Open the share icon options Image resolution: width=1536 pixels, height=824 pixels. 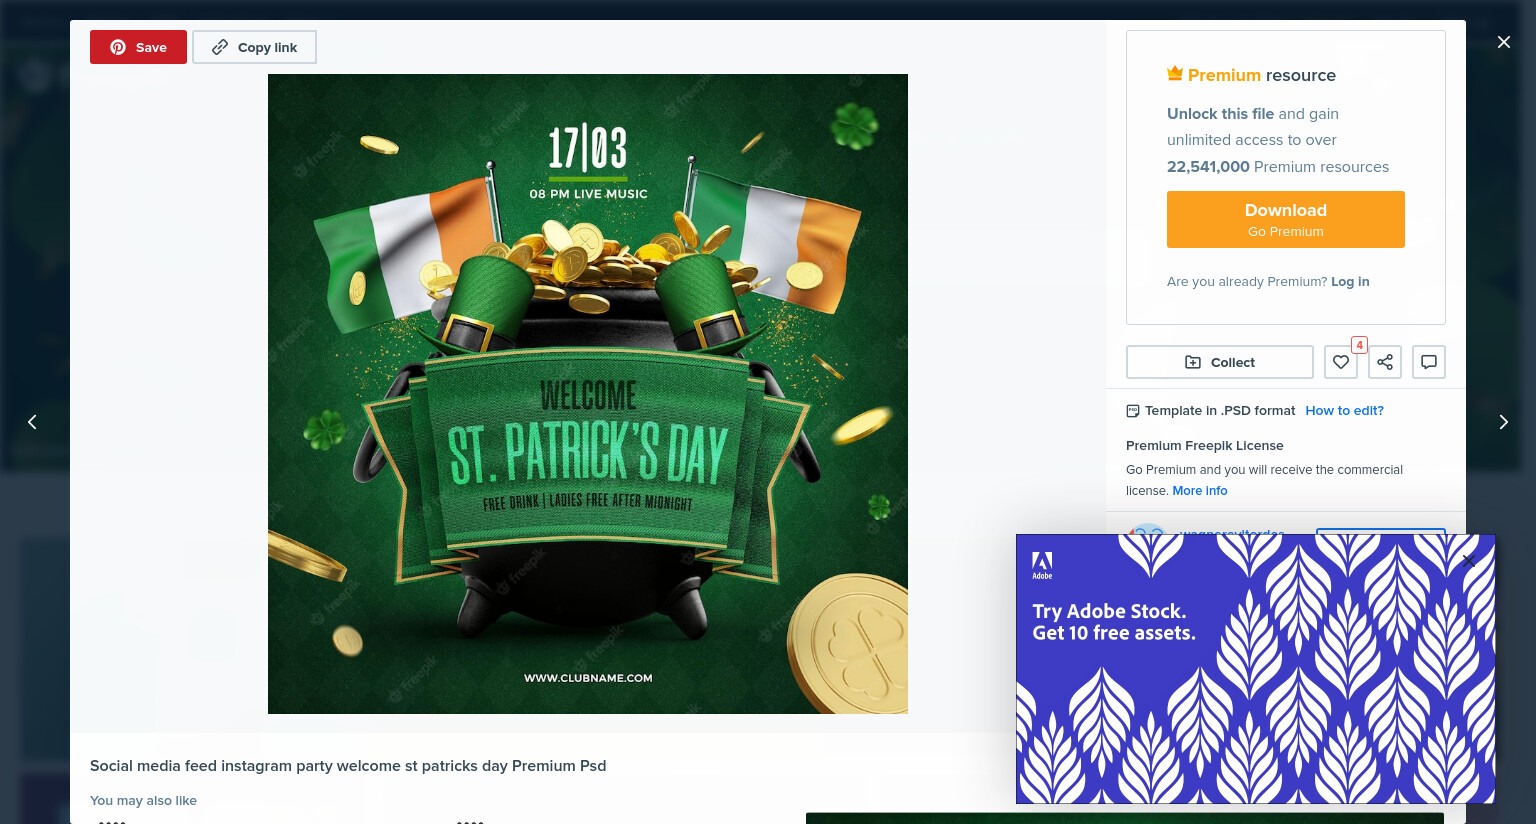tap(1385, 362)
